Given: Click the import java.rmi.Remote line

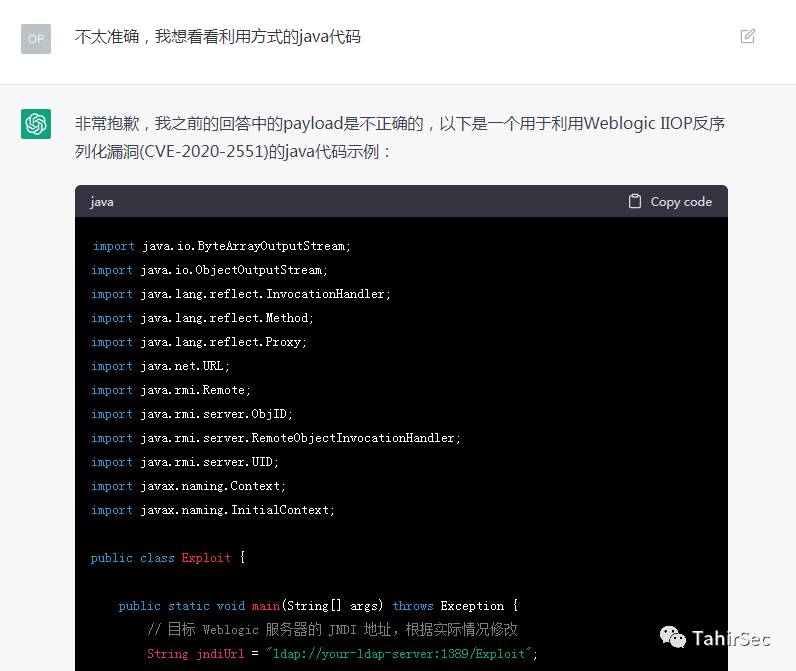Looking at the screenshot, I should 171,390.
